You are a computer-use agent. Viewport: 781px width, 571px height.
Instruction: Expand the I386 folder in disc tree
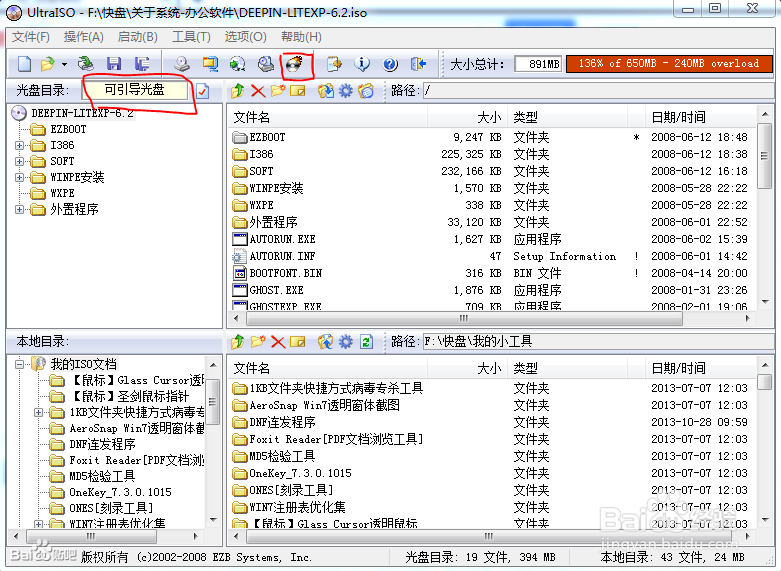click(x=19, y=145)
